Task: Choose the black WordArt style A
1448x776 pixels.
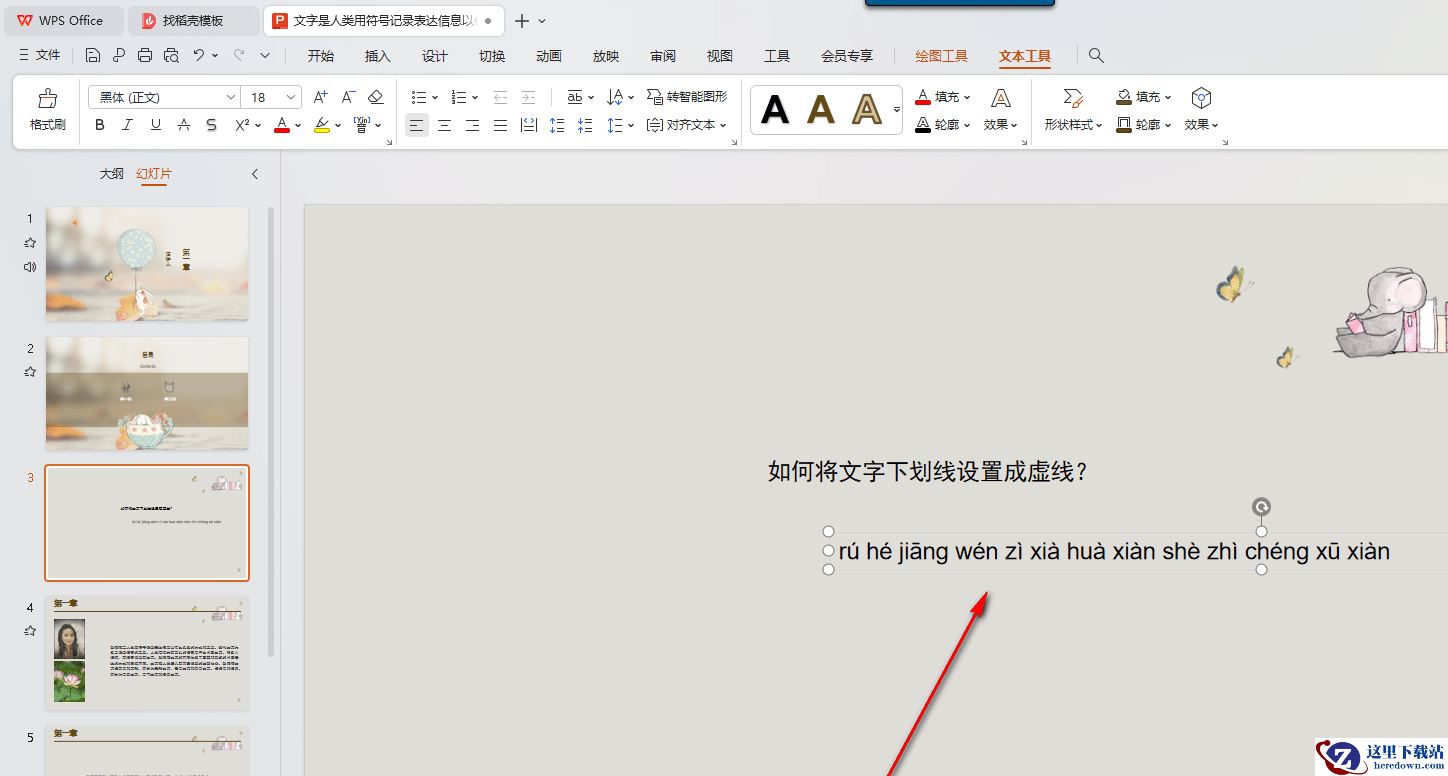Action: [x=775, y=109]
